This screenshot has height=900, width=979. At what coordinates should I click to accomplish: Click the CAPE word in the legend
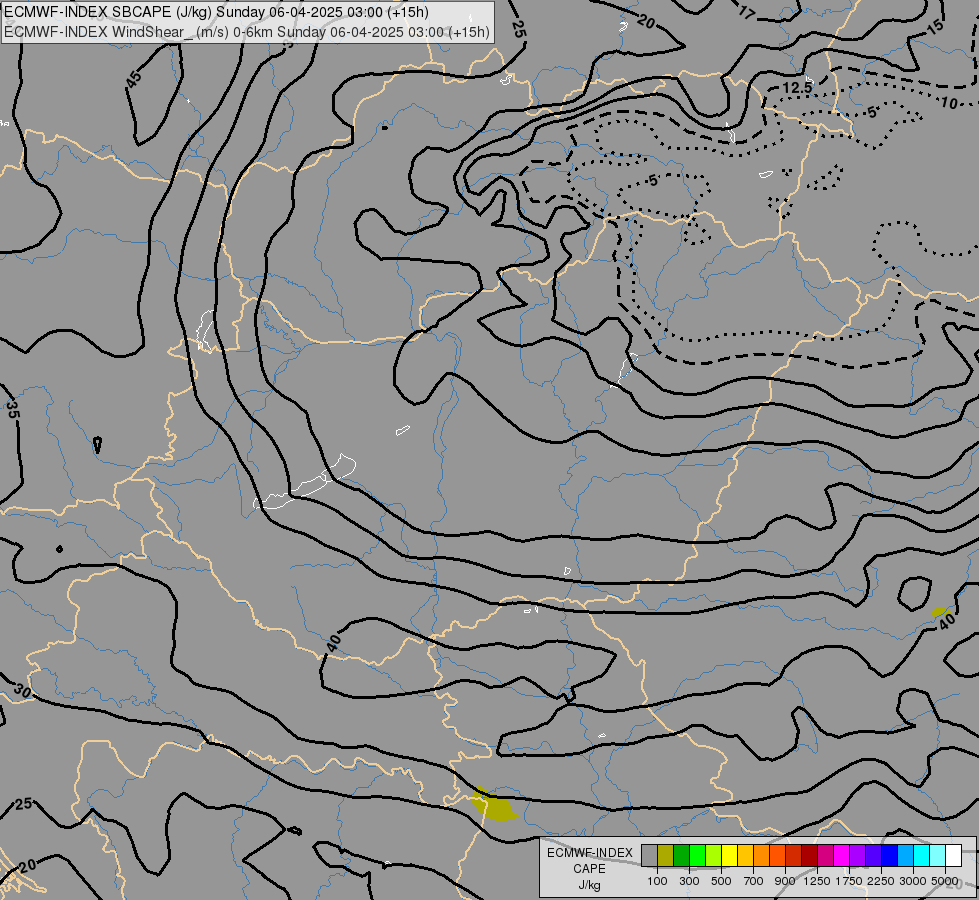point(589,869)
